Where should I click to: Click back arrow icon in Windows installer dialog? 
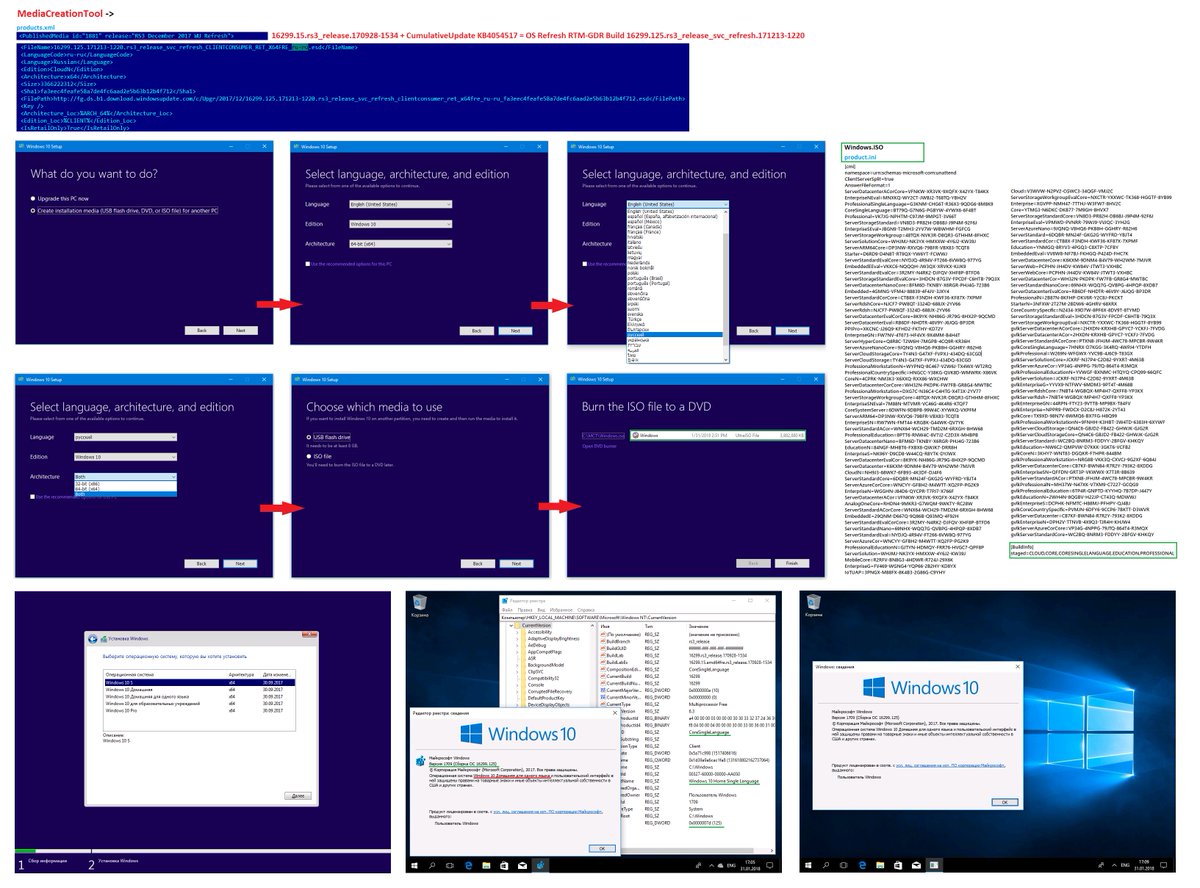pos(92,639)
